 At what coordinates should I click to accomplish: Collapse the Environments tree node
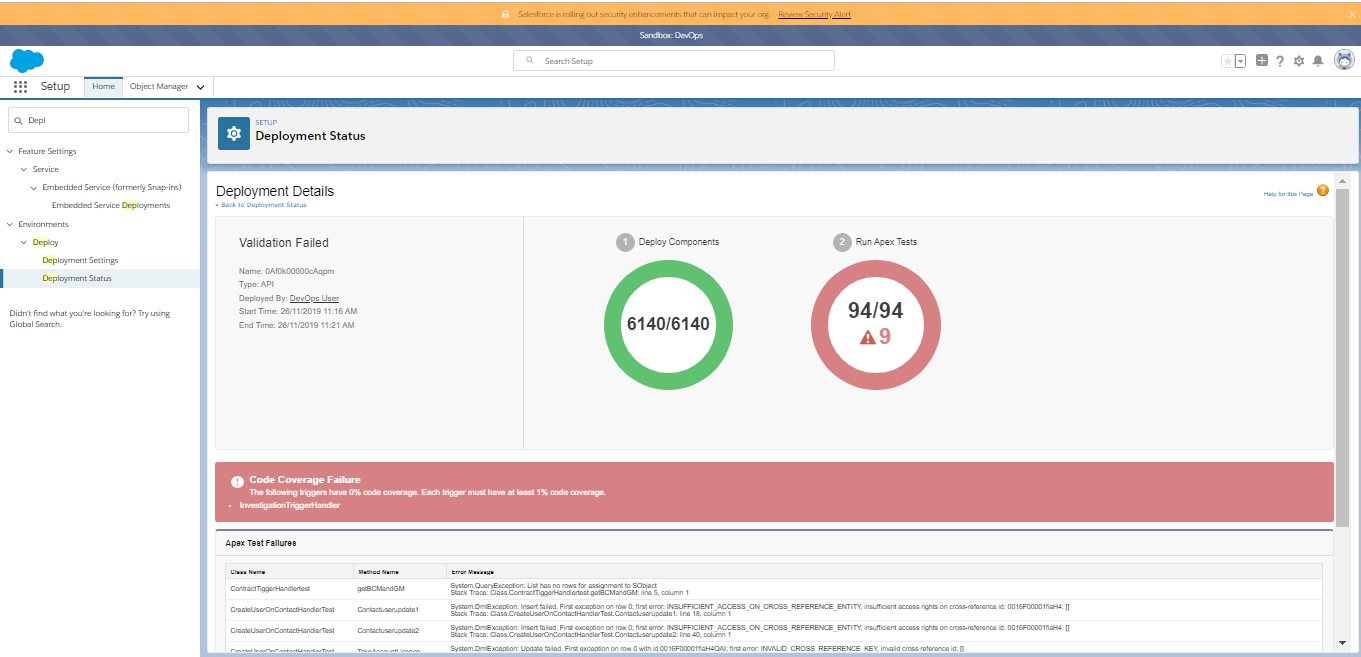click(10, 224)
